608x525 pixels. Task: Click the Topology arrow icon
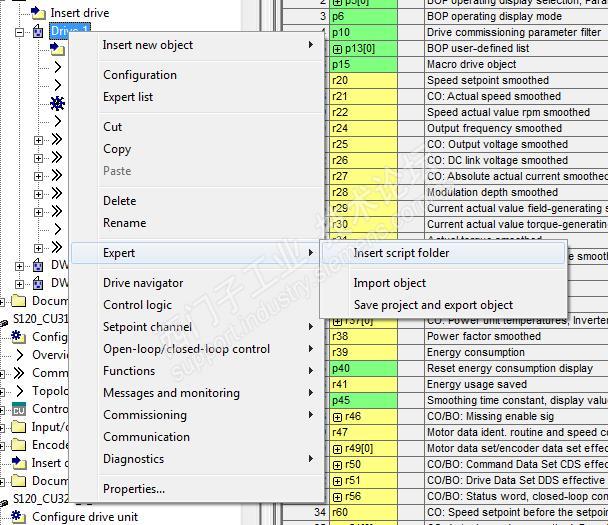[x=20, y=390]
